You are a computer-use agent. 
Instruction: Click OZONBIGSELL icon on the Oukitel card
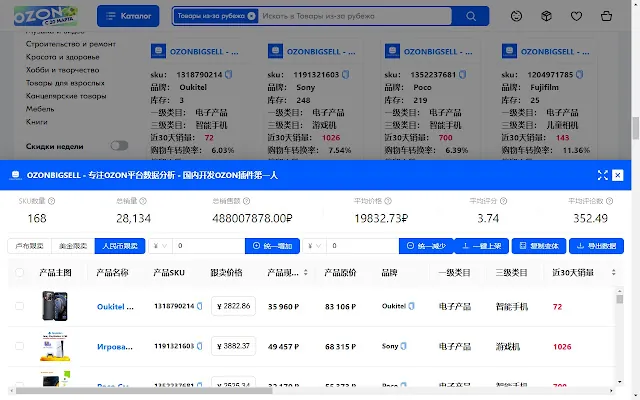coord(158,51)
